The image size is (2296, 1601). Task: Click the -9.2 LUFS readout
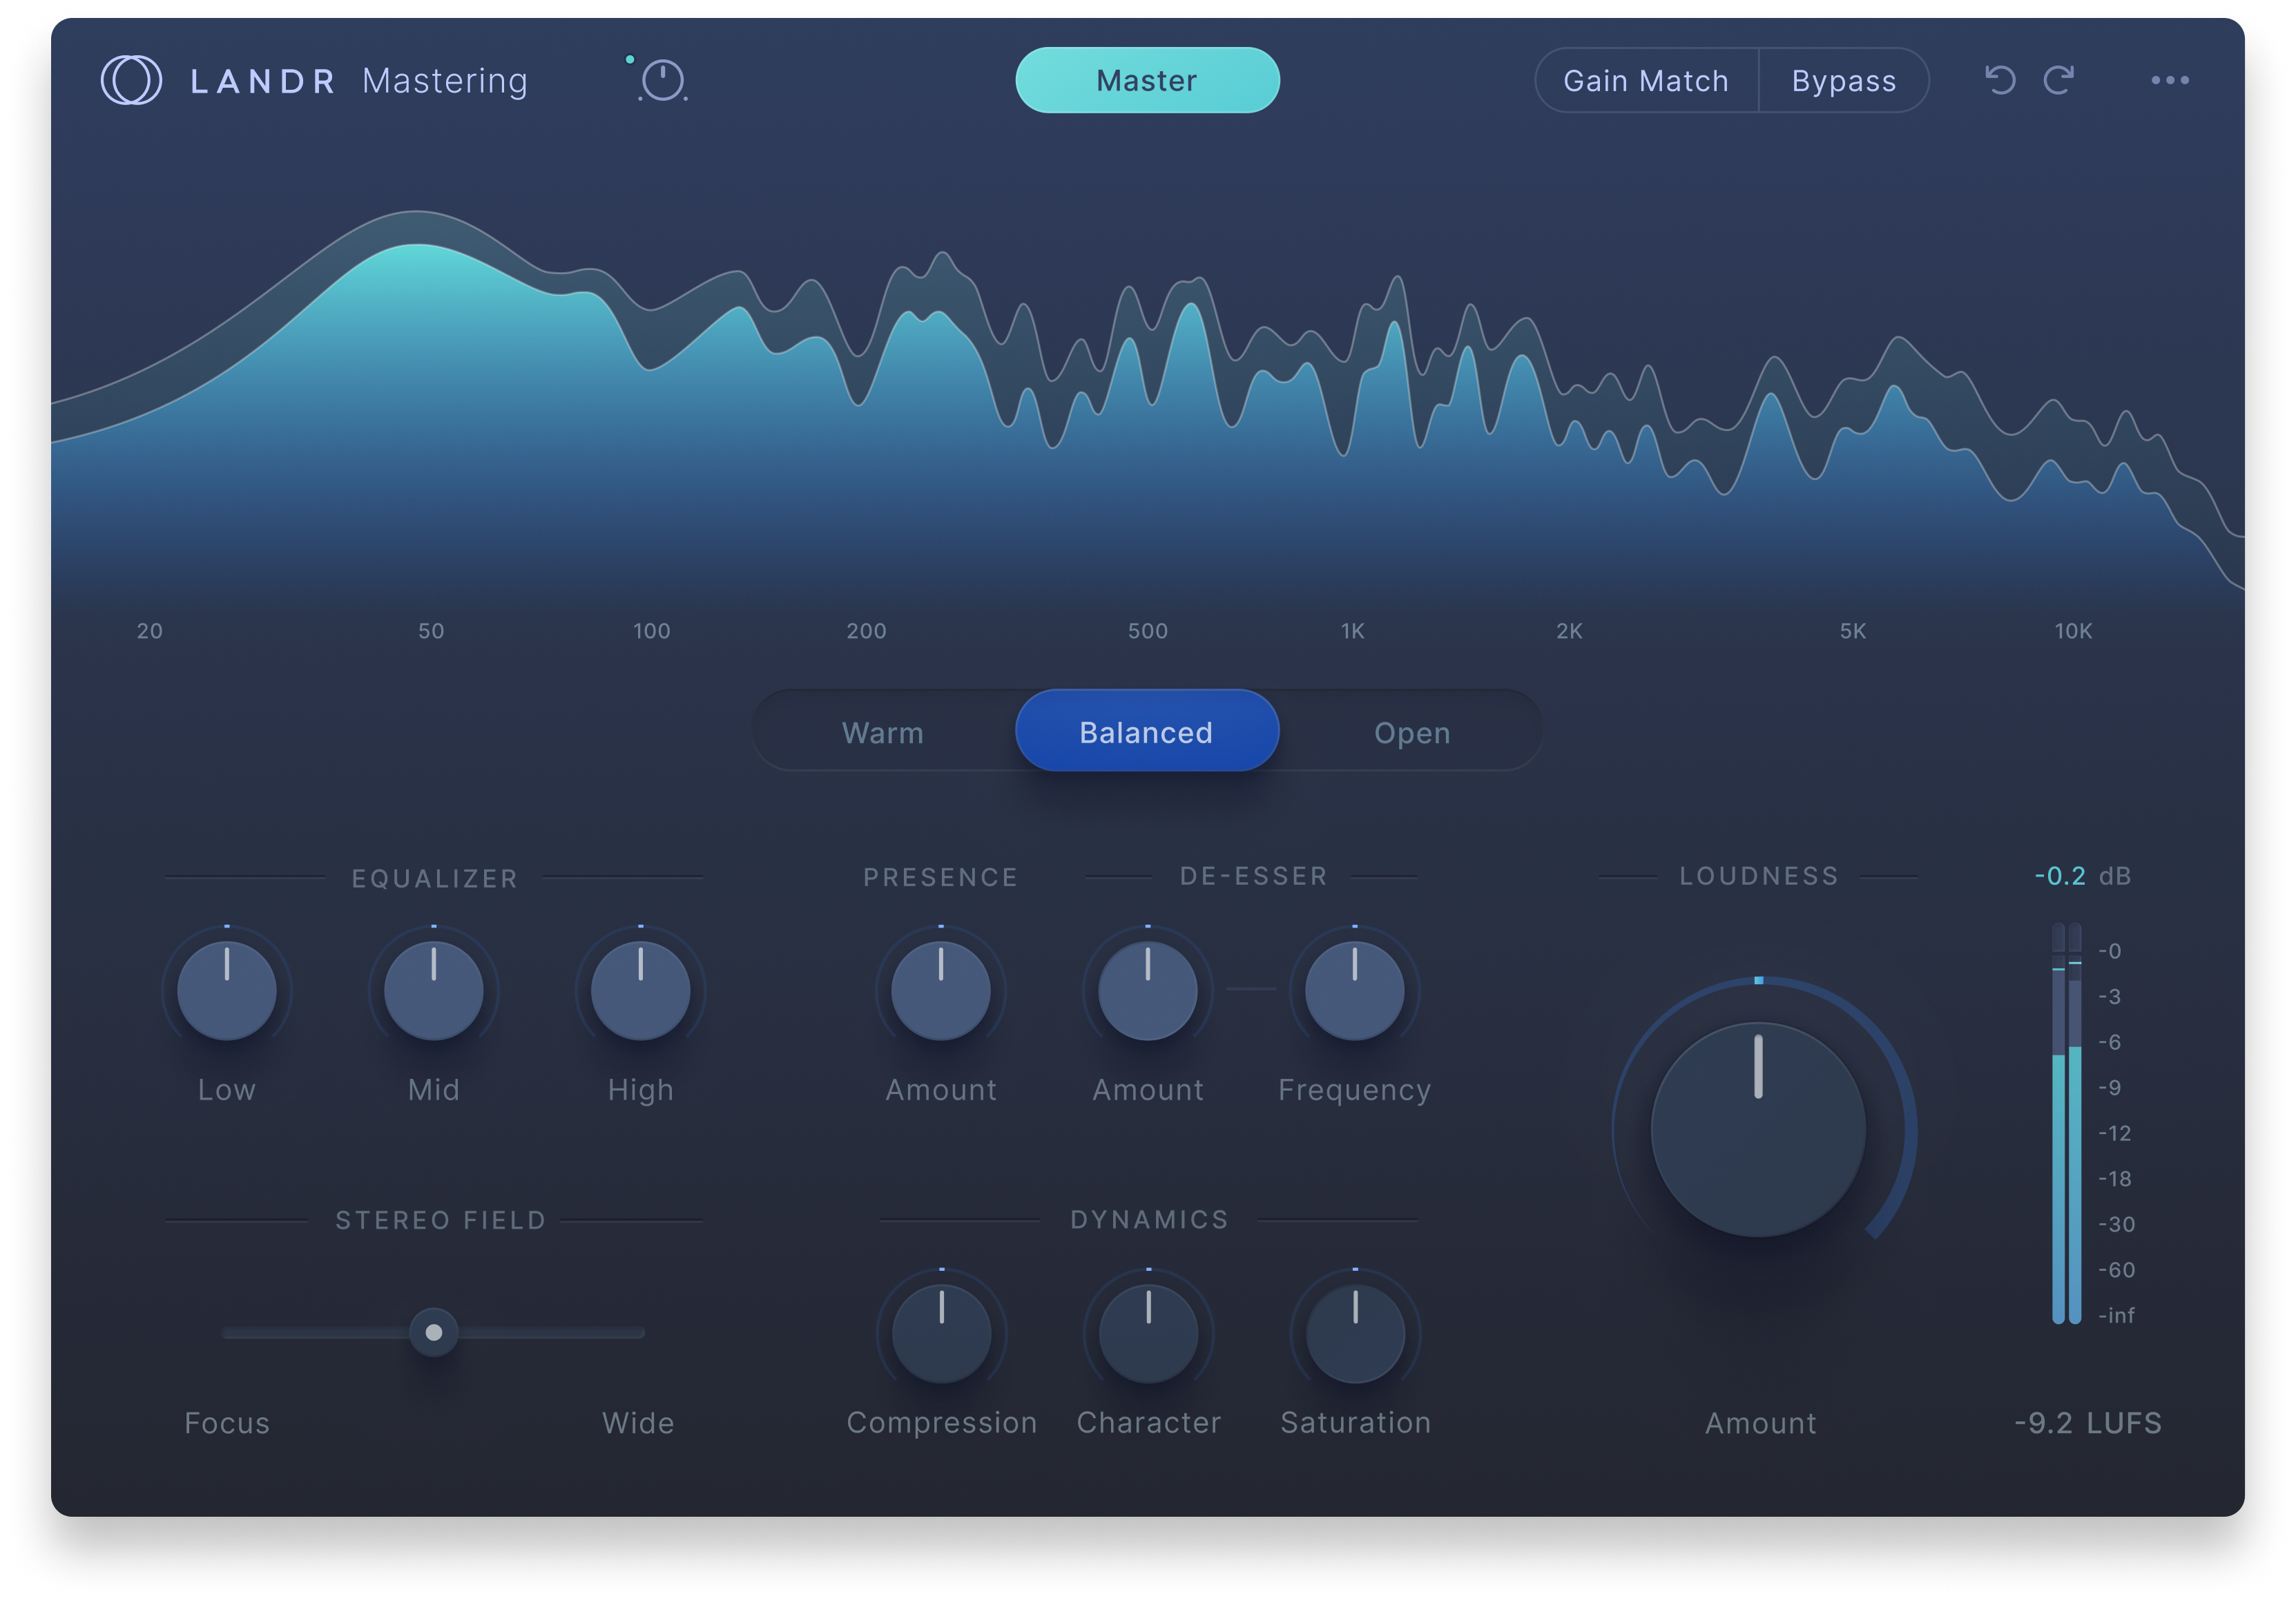pos(2088,1422)
